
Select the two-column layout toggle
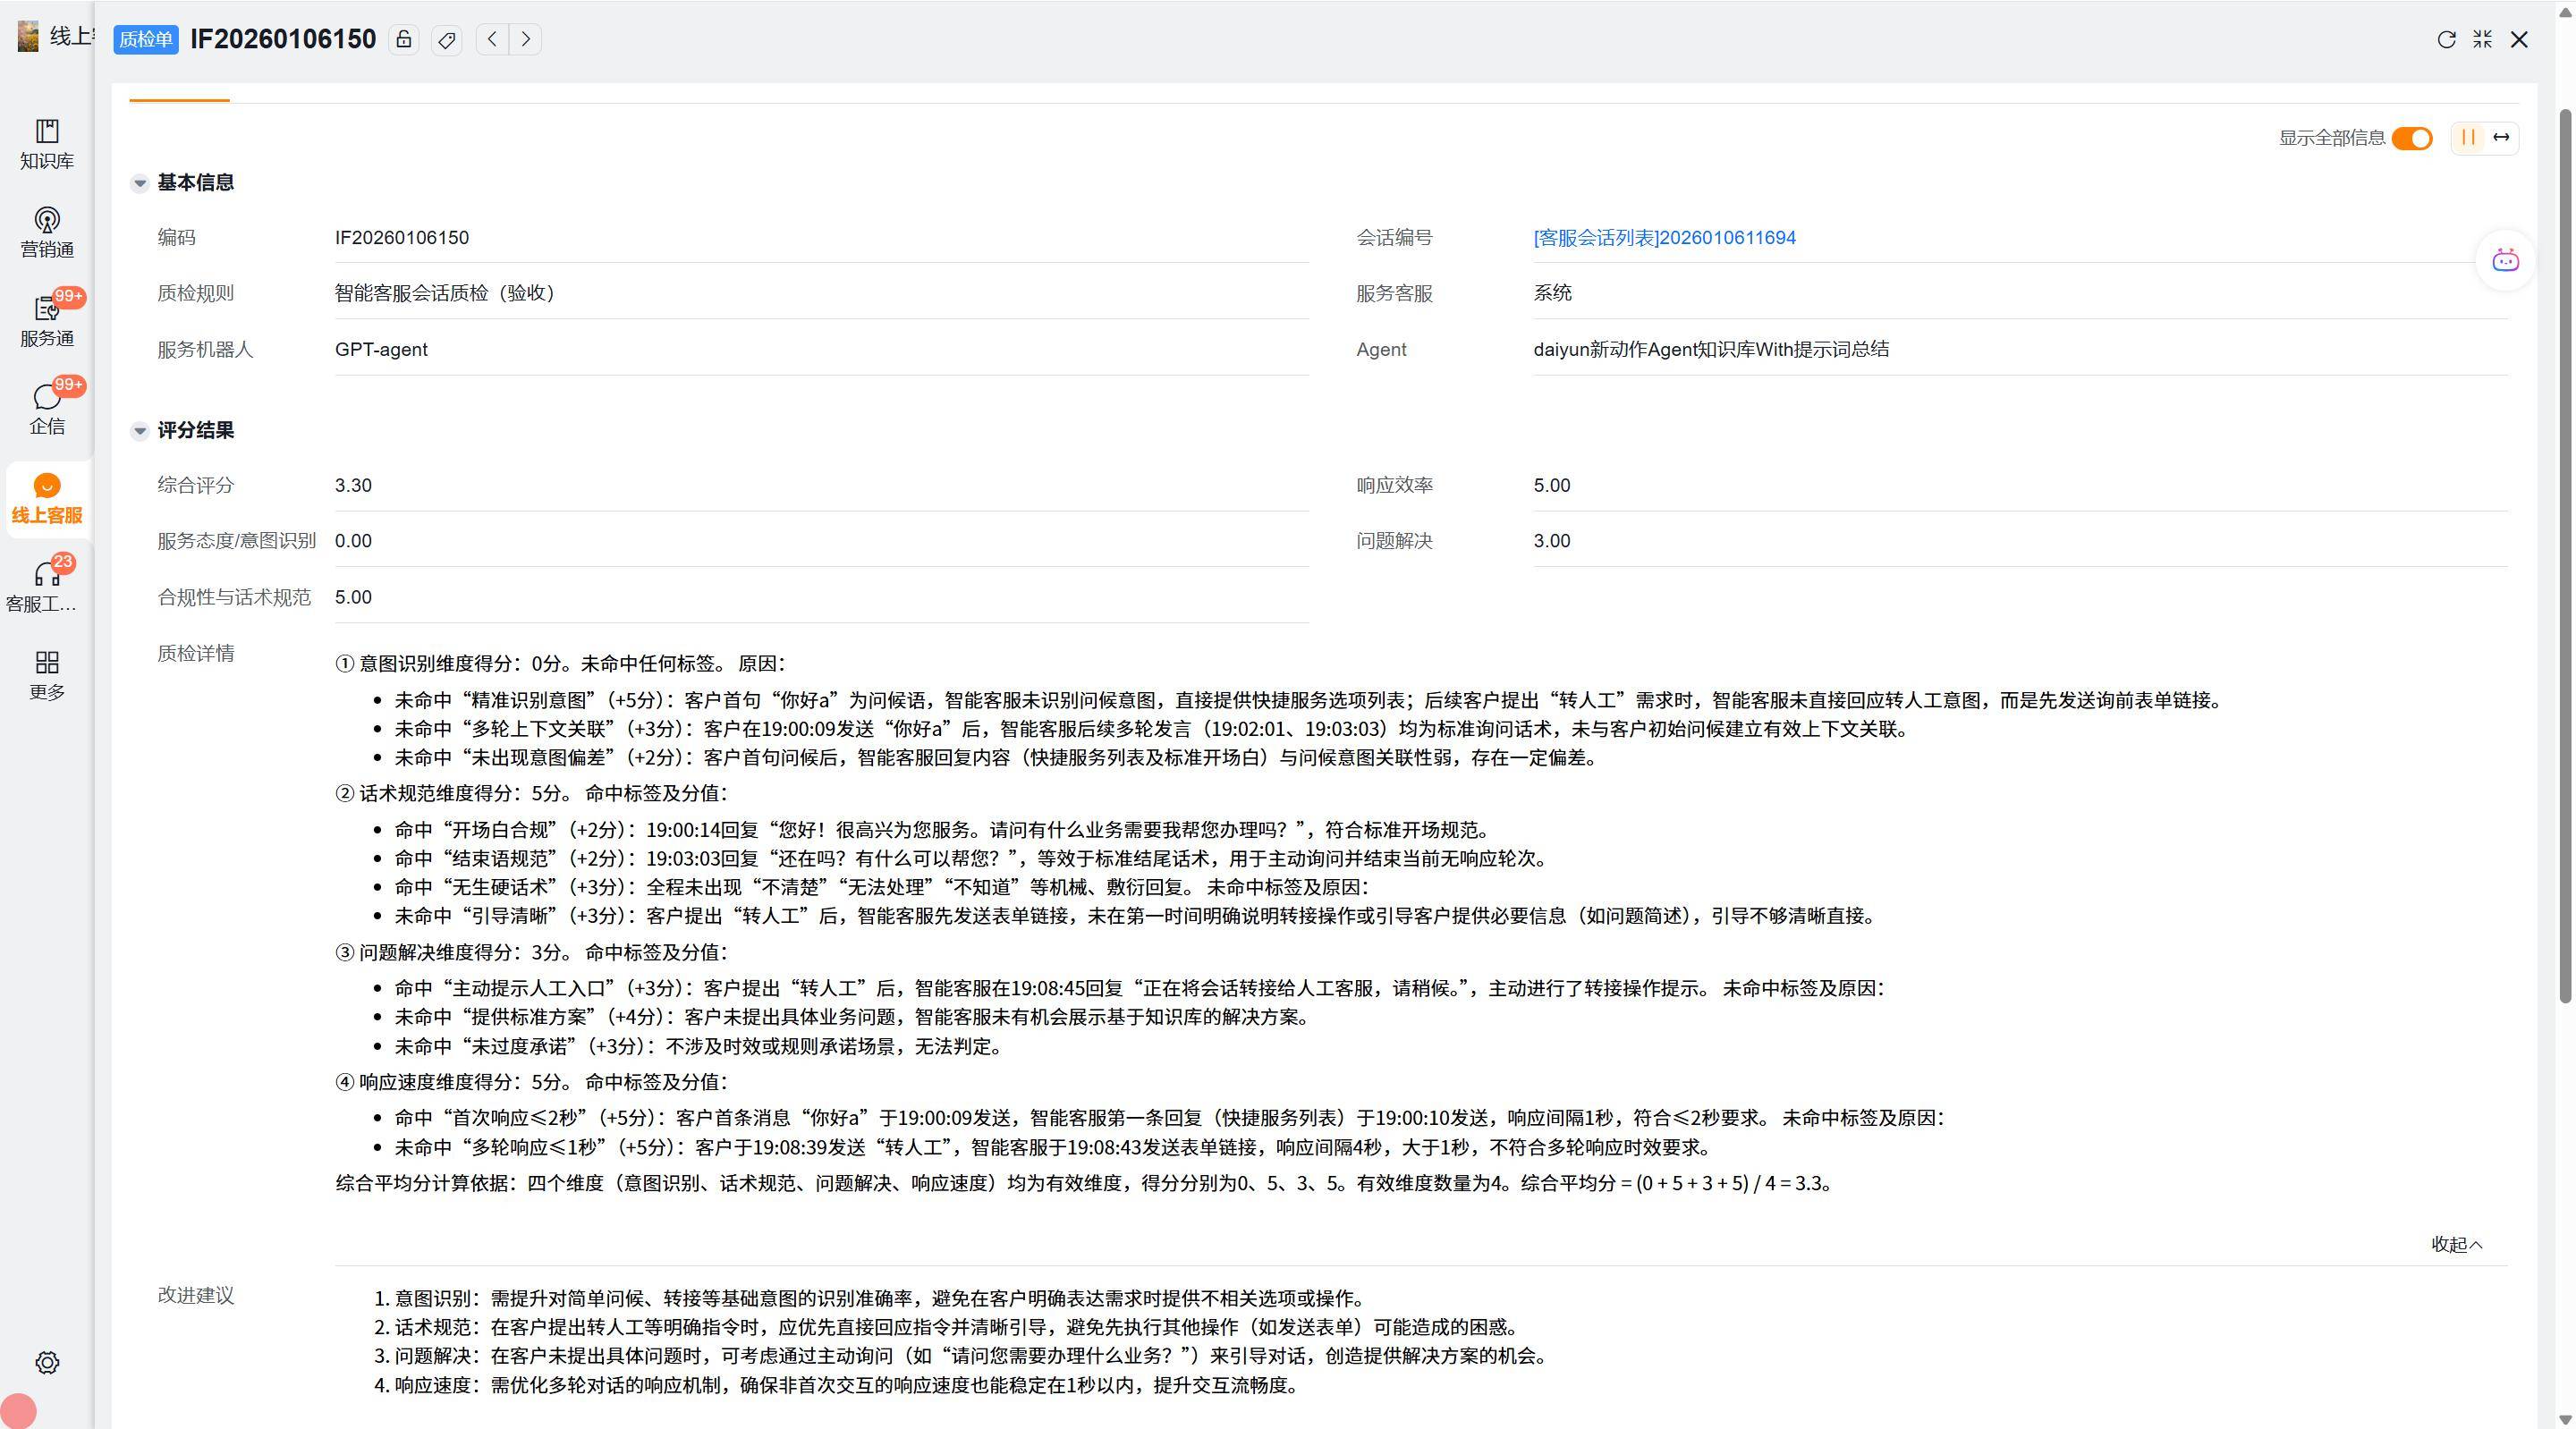(2468, 138)
